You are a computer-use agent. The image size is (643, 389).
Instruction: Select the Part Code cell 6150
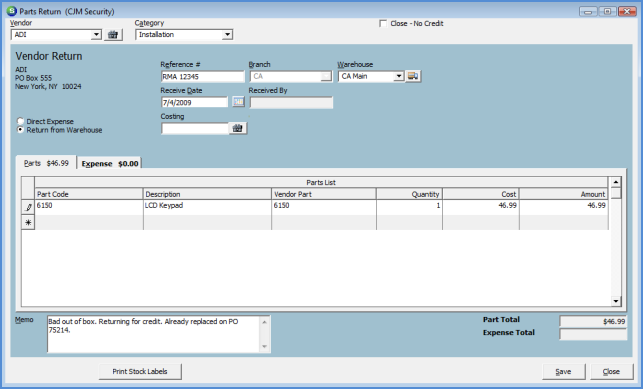coord(89,207)
